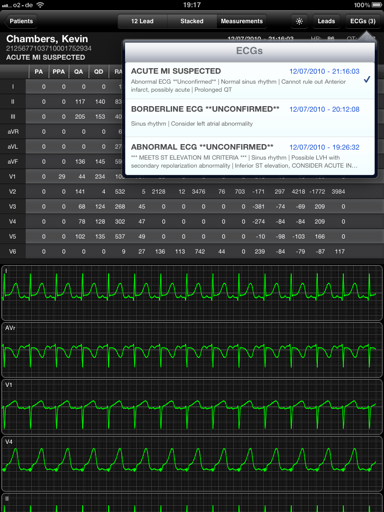The image size is (384, 512).
Task: Click the patient name Chambers, Kevin
Action: coord(47,39)
